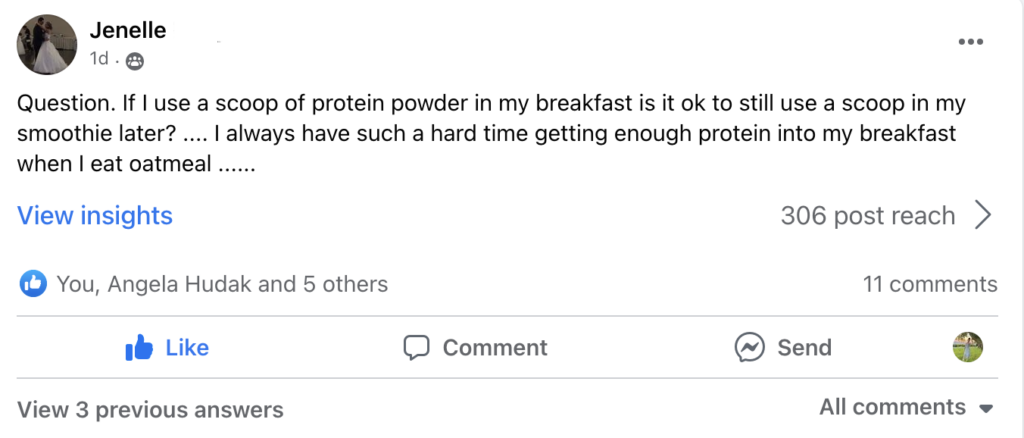View who reacted: You, Angela Hudak and others
Screen dimensions: 1024x438
click(222, 284)
